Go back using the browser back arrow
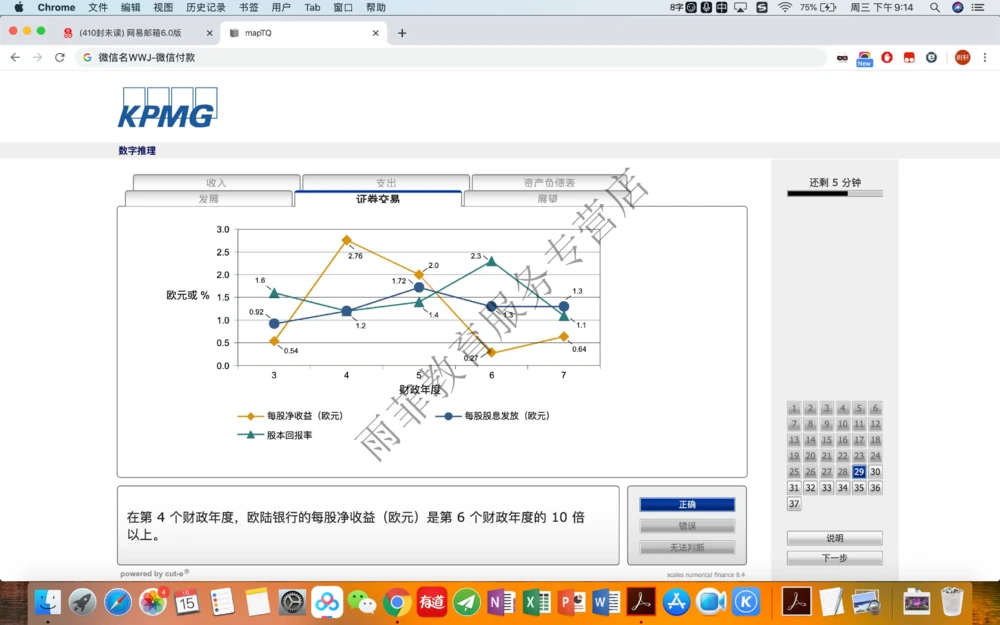The height and width of the screenshot is (625, 1000). click(x=14, y=58)
